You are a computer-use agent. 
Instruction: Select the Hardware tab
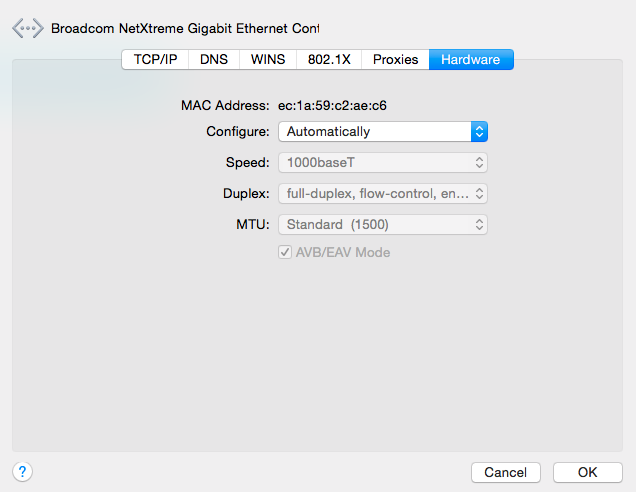(471, 60)
